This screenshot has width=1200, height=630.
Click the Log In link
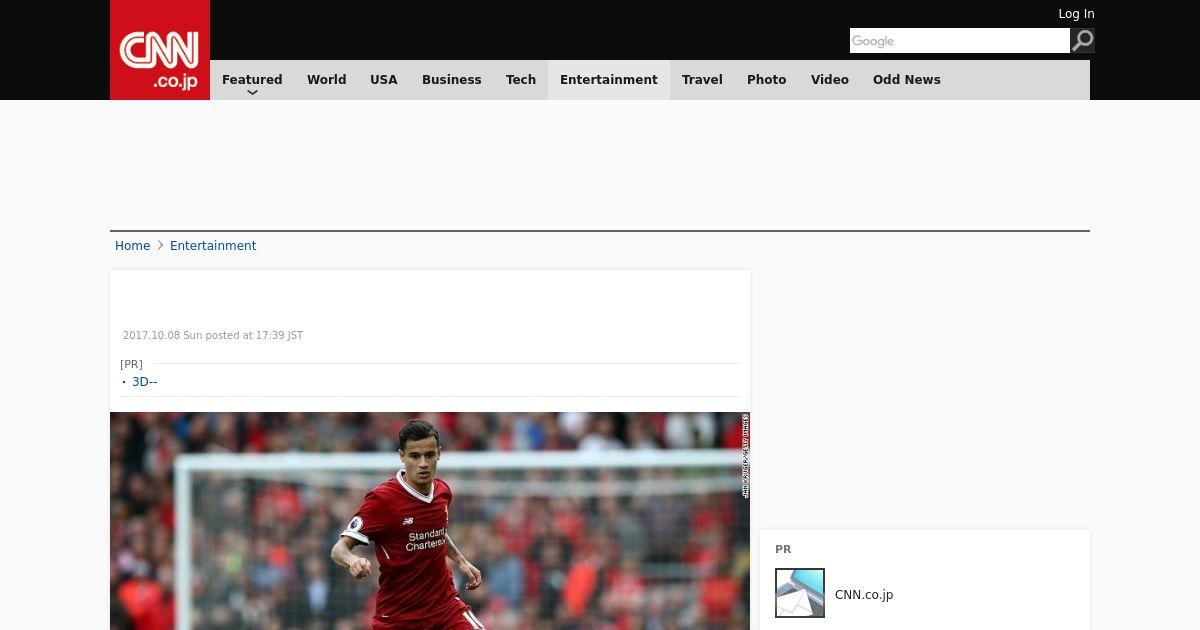click(x=1076, y=14)
